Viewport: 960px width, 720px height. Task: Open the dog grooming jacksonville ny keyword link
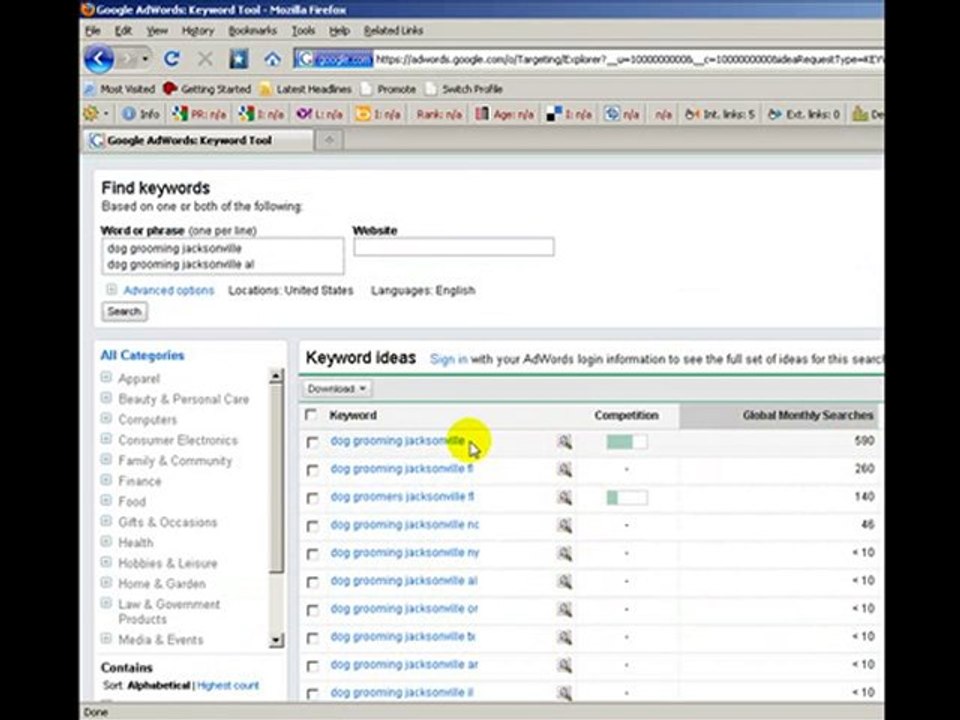pos(405,553)
